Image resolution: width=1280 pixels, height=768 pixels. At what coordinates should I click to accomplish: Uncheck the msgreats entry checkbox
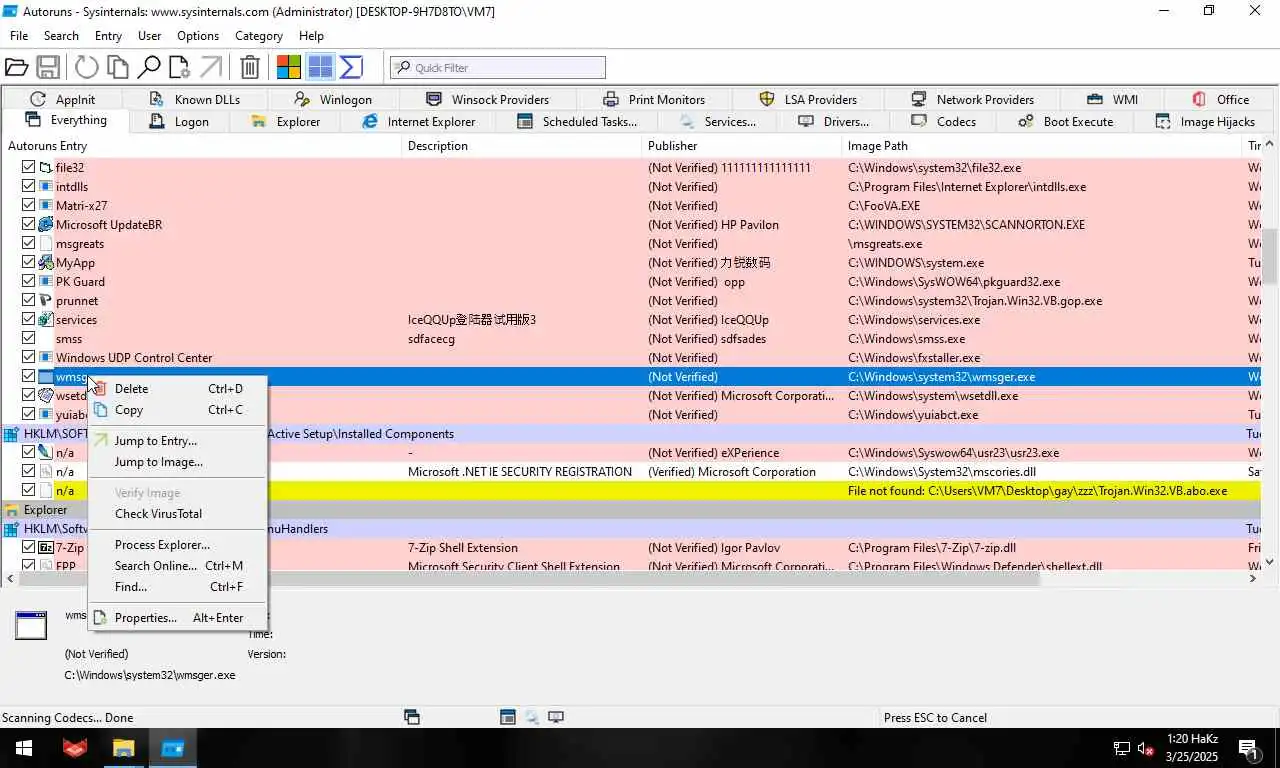[29, 244]
